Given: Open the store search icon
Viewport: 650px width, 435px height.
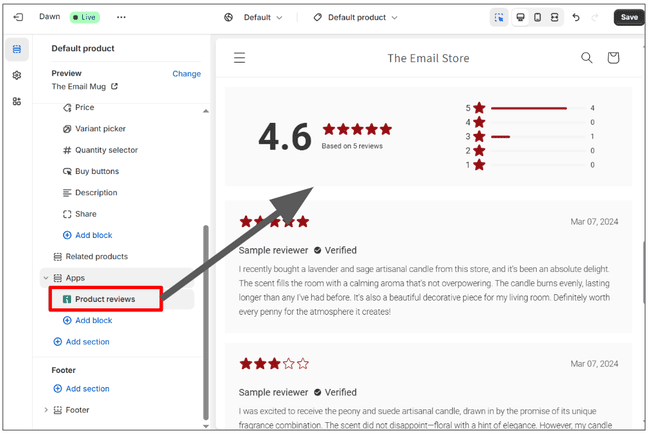Looking at the screenshot, I should pos(587,58).
